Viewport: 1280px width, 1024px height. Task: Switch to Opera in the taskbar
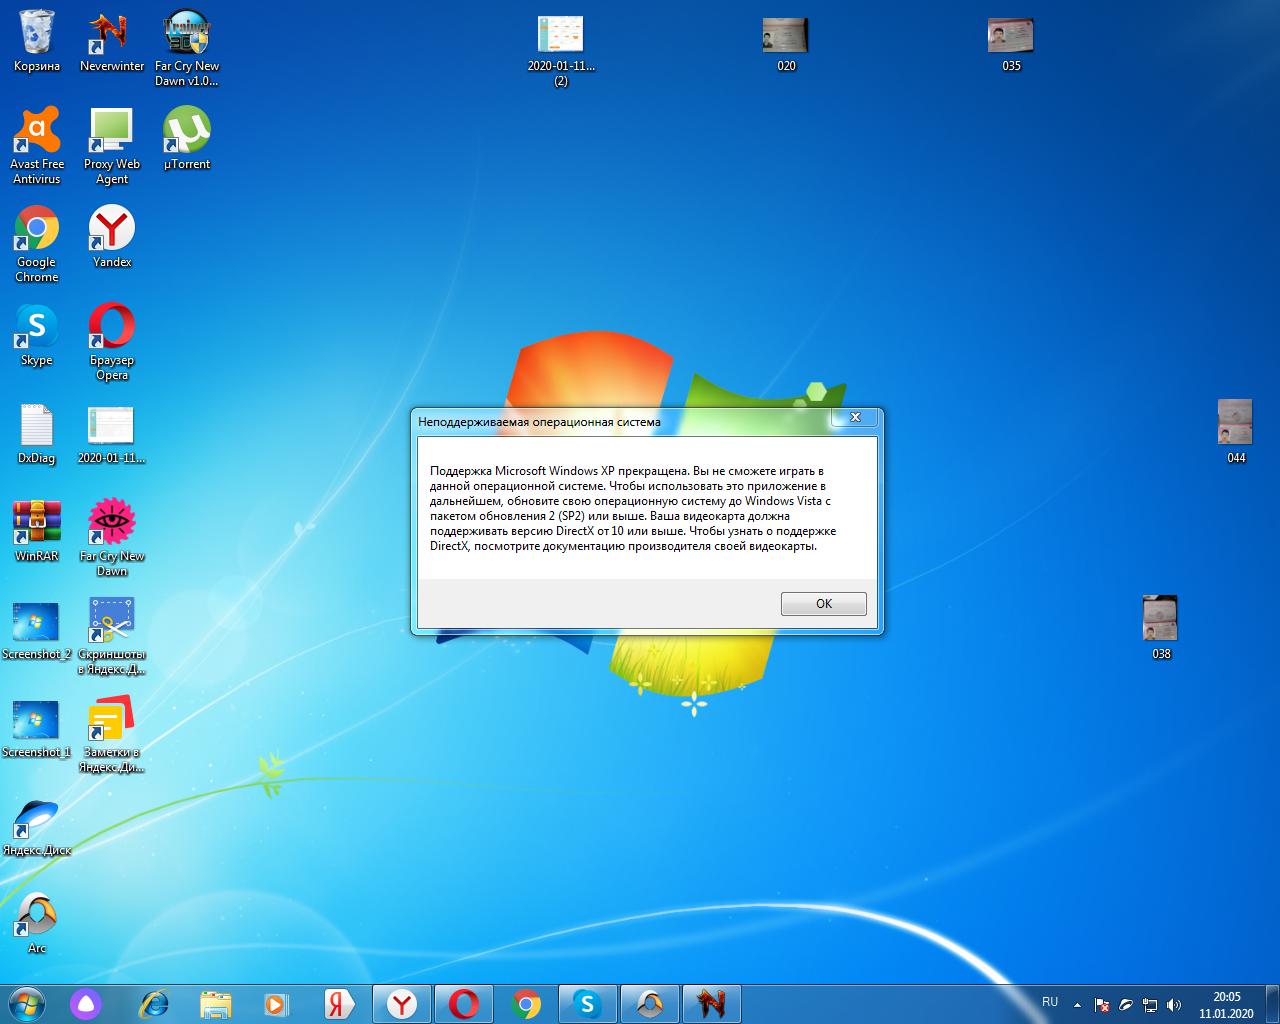tap(464, 1004)
